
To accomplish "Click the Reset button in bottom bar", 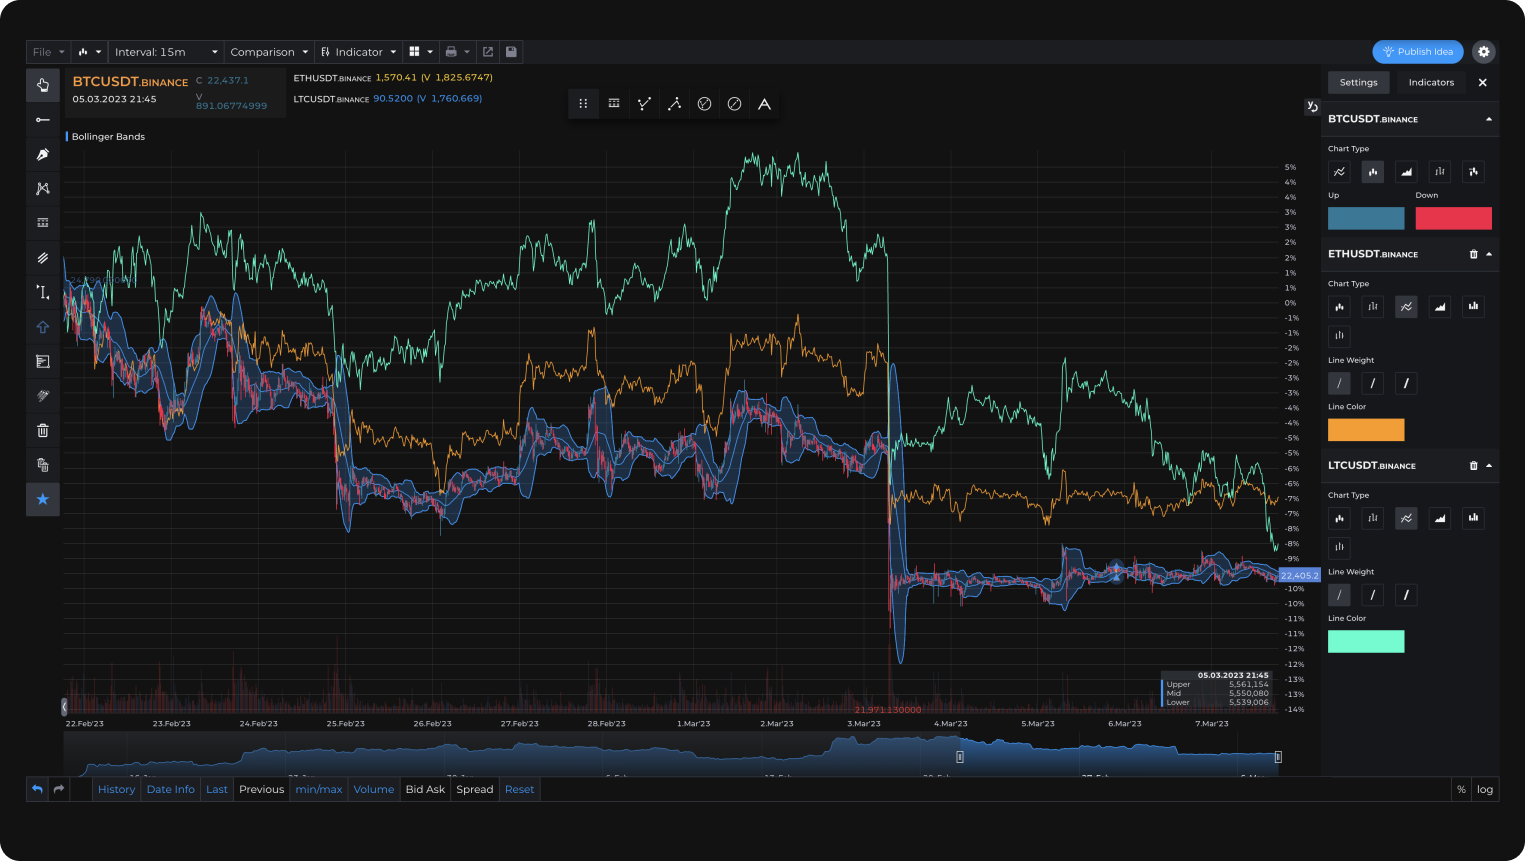I will [519, 789].
